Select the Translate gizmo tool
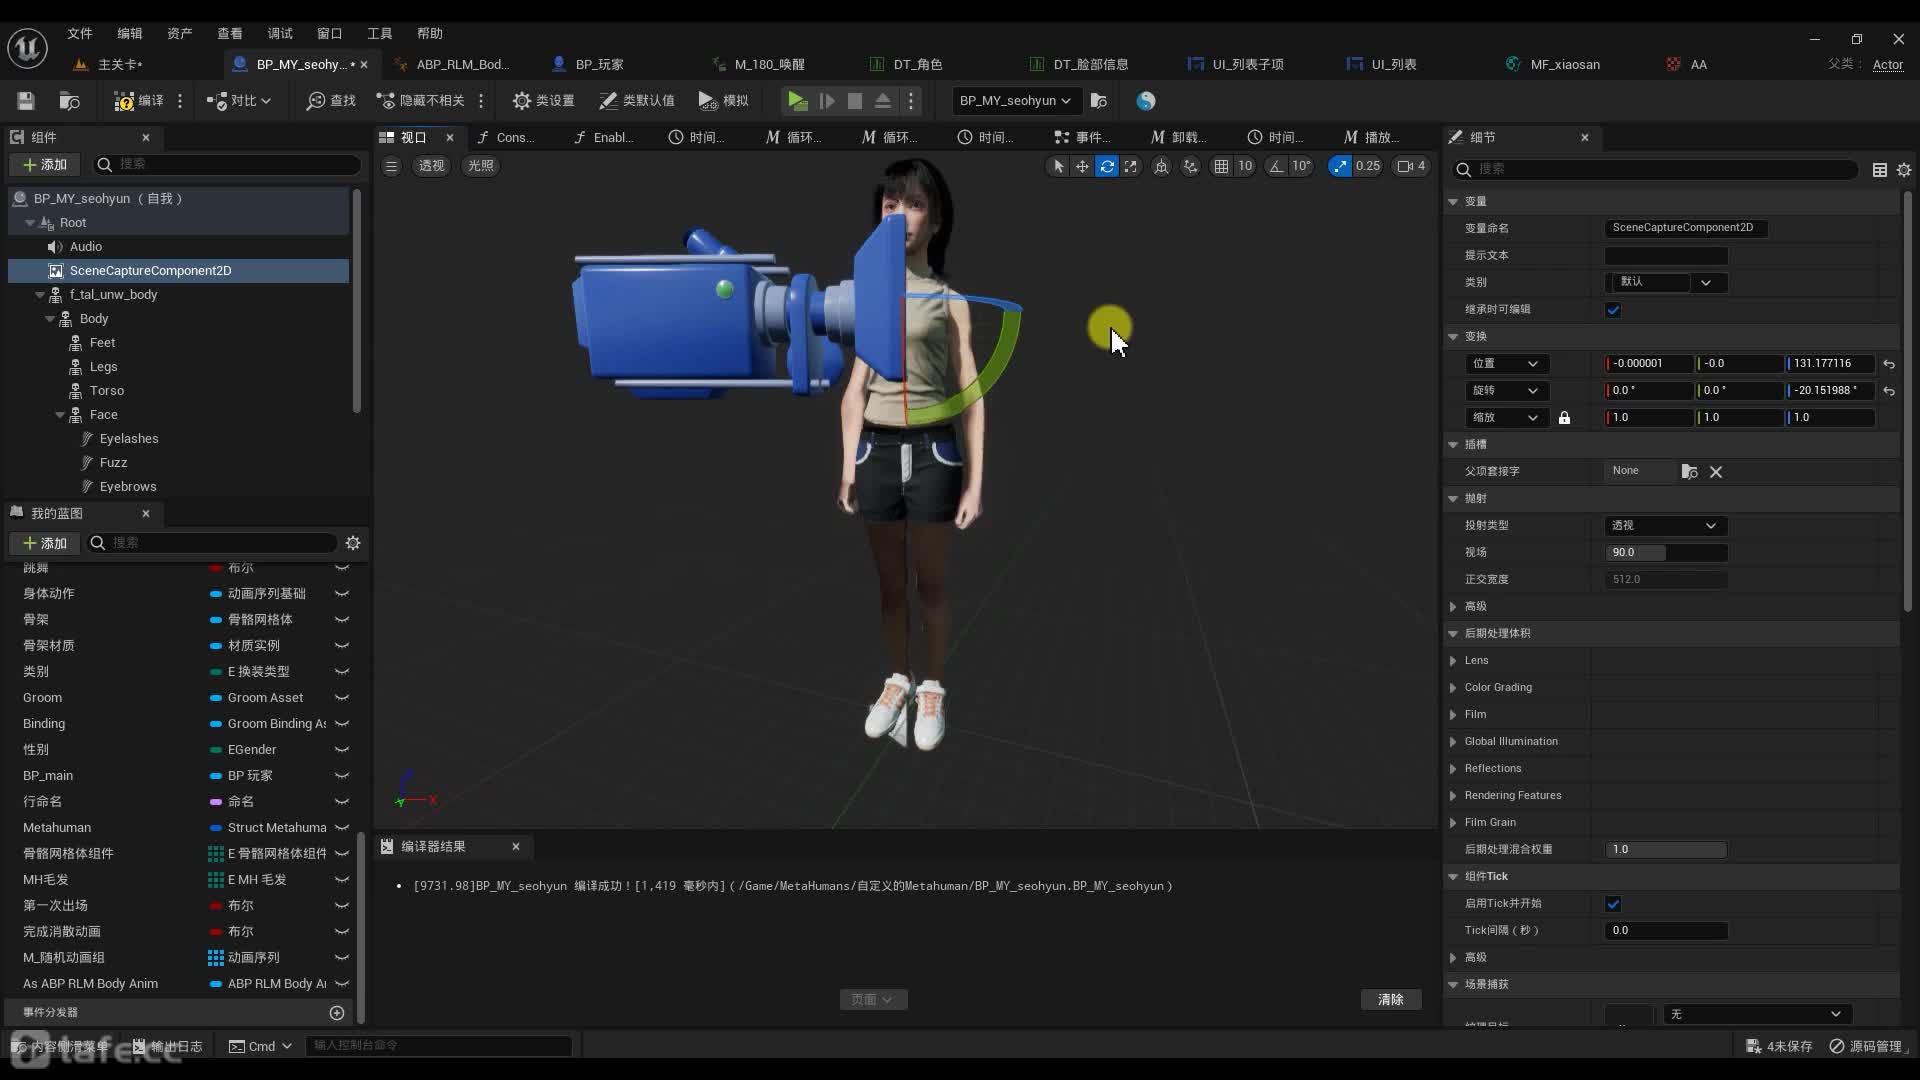 (1082, 166)
